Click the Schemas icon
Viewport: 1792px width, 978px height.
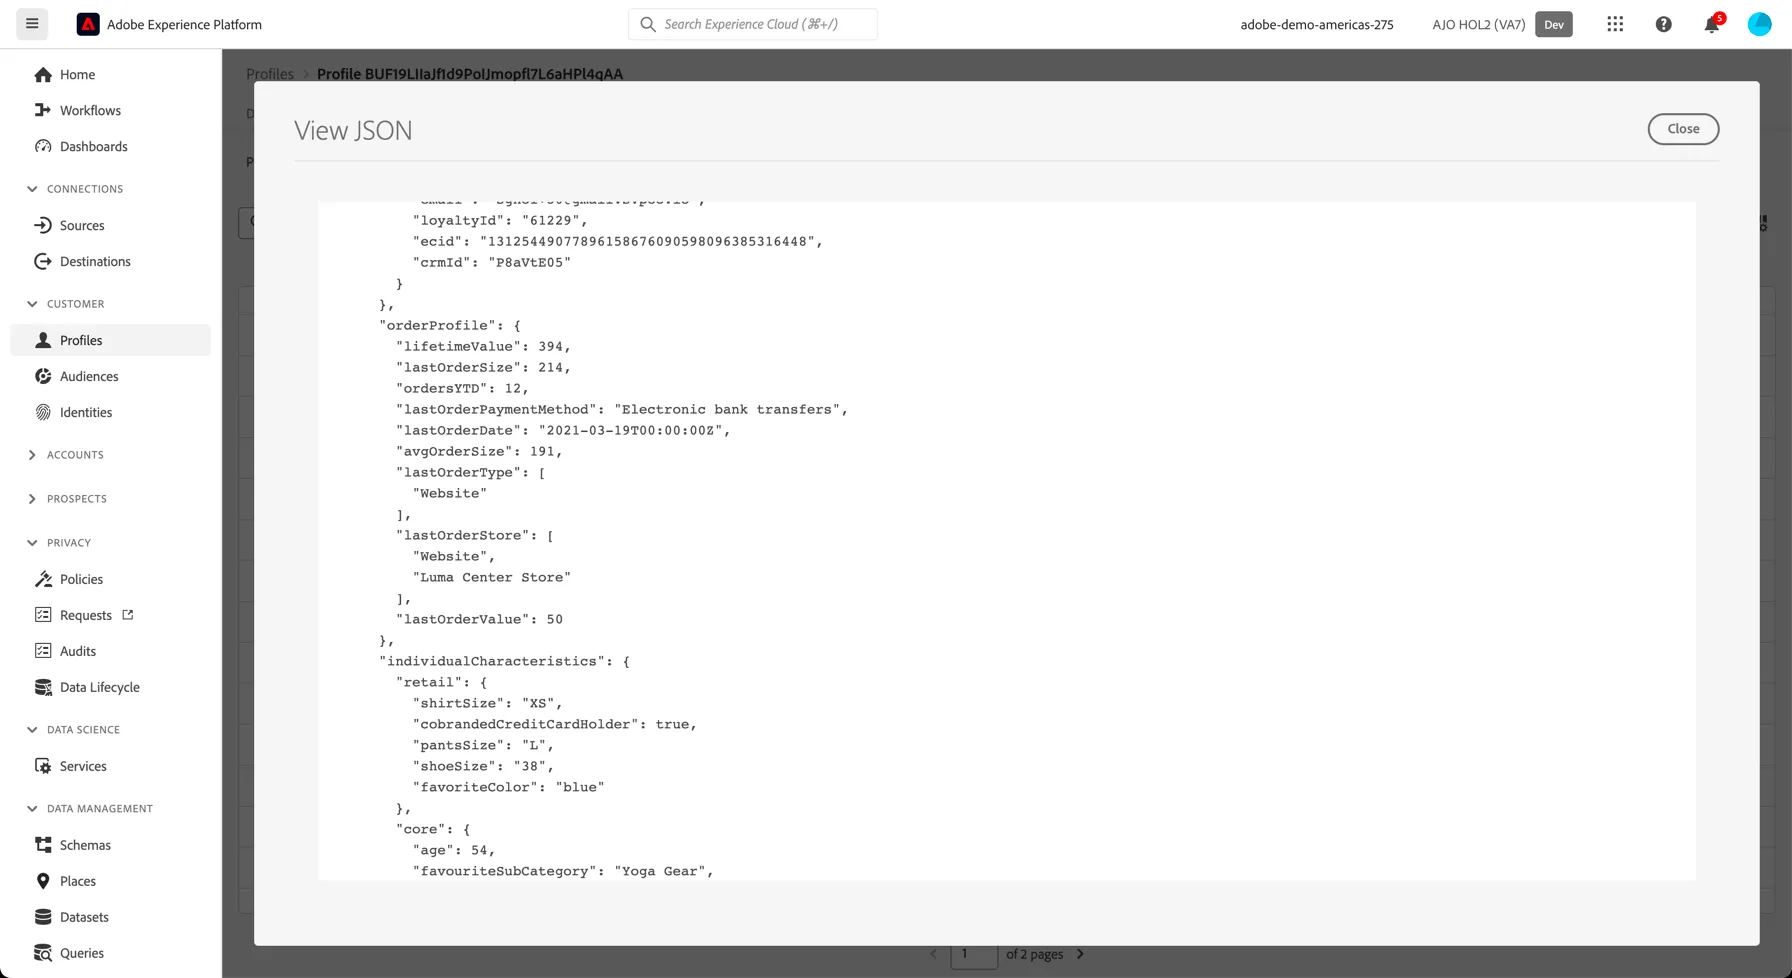click(43, 845)
